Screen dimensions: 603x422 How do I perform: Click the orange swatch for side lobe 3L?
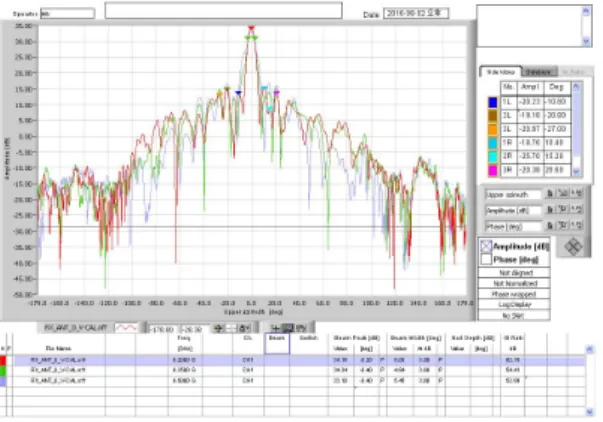(x=493, y=129)
